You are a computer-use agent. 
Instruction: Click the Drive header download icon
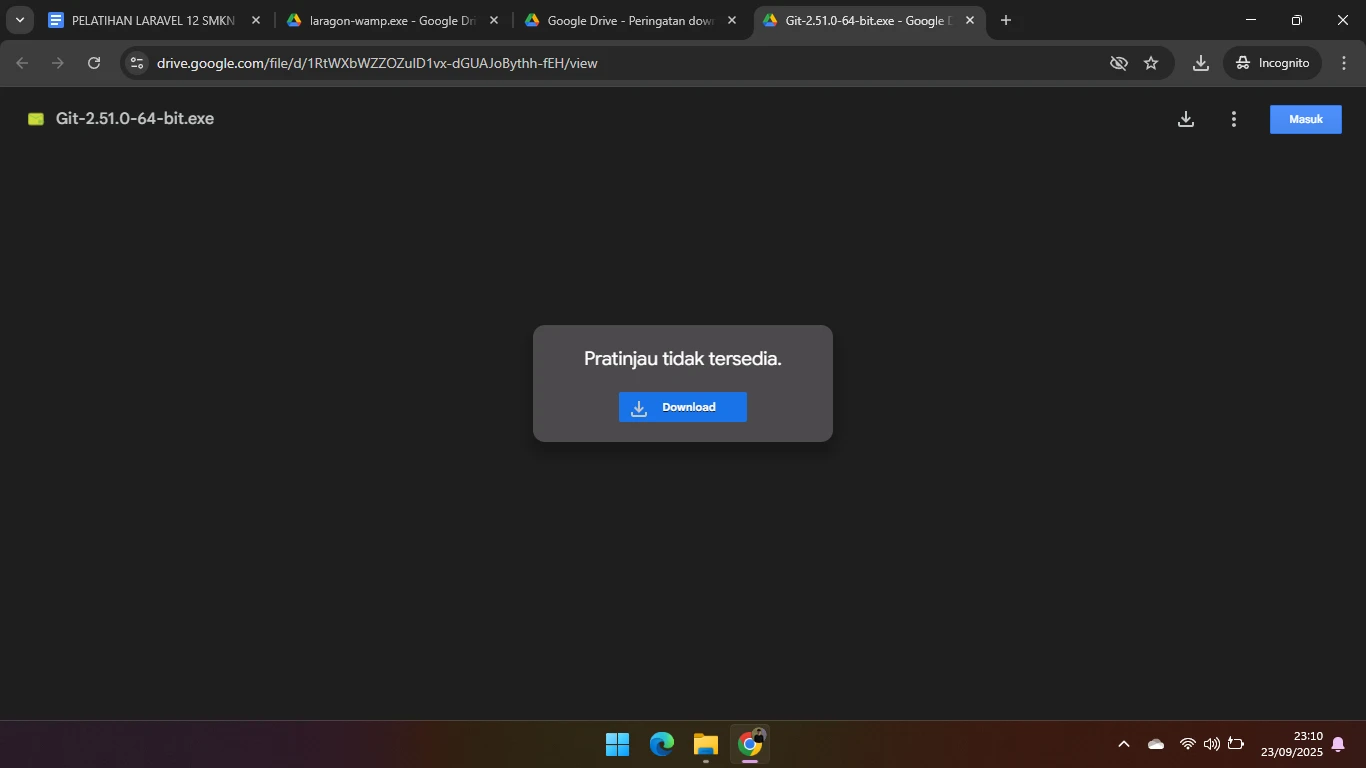[x=1185, y=119]
